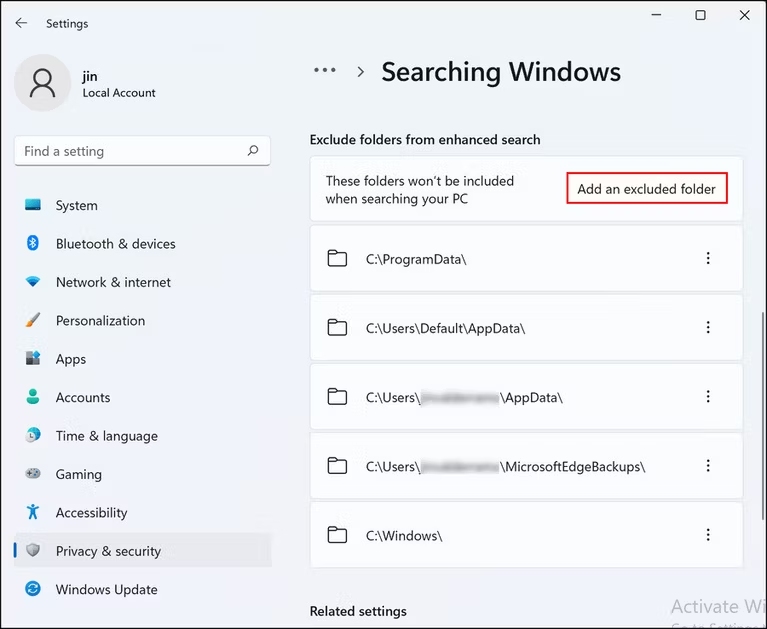Click the Related settings heading
The height and width of the screenshot is (629, 767).
[358, 611]
